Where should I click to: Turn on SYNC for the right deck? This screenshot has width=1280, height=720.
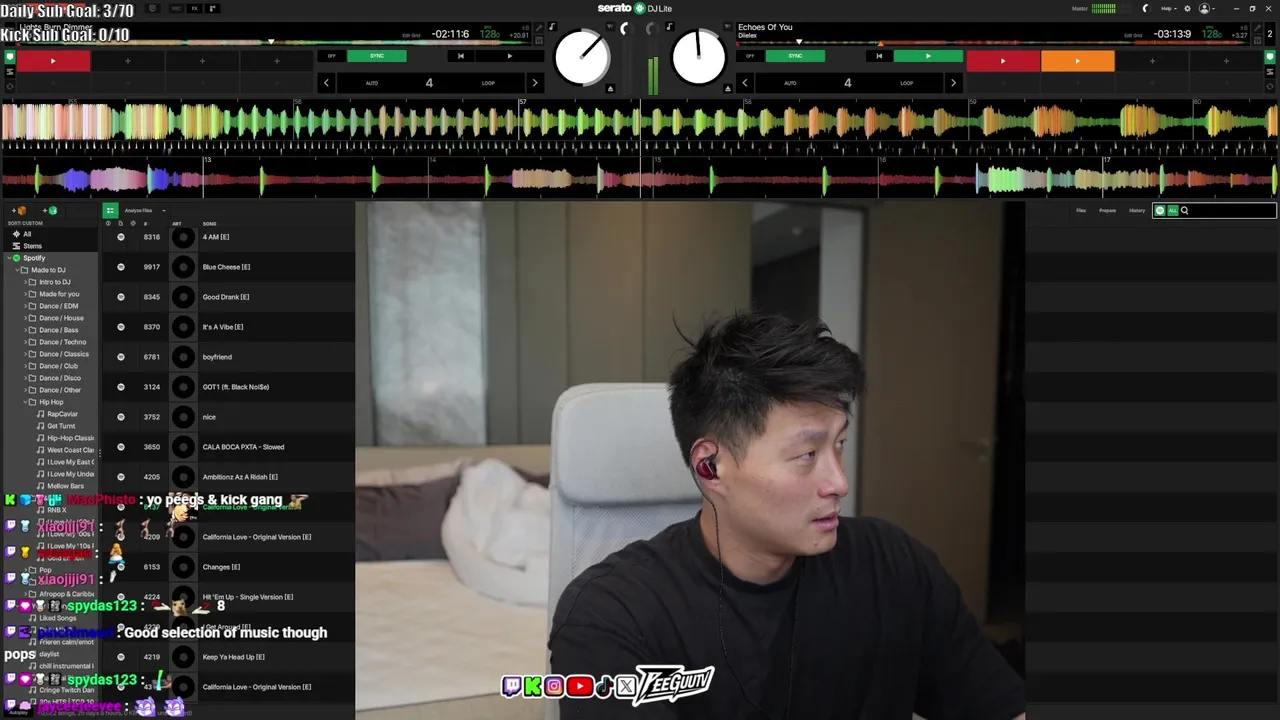point(795,56)
